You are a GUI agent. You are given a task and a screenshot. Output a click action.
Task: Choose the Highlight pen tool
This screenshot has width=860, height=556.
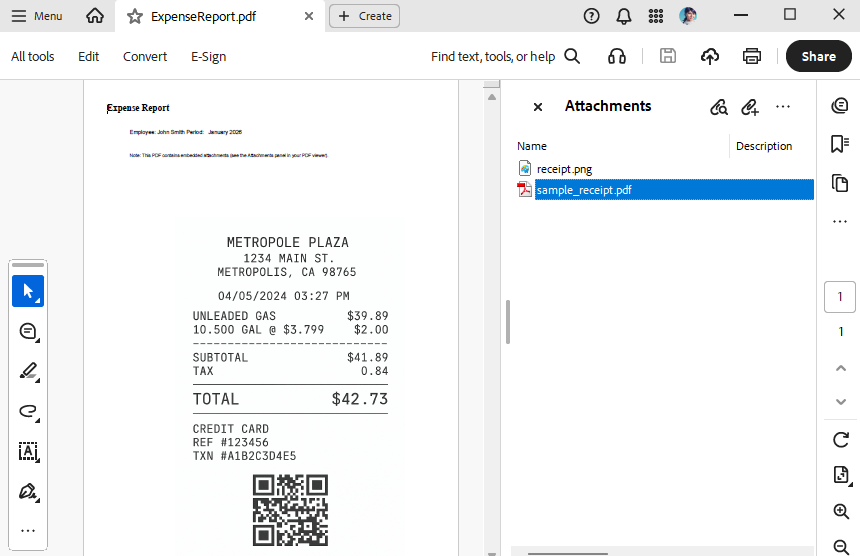(x=28, y=371)
